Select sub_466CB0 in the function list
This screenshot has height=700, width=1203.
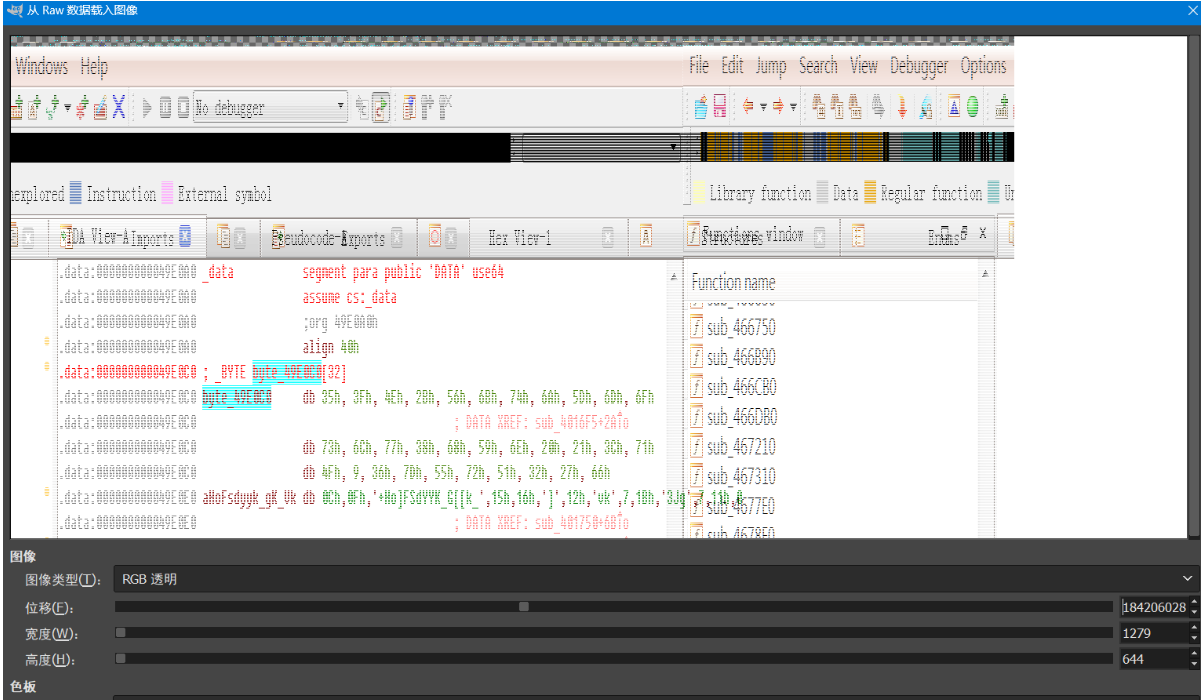(x=741, y=387)
